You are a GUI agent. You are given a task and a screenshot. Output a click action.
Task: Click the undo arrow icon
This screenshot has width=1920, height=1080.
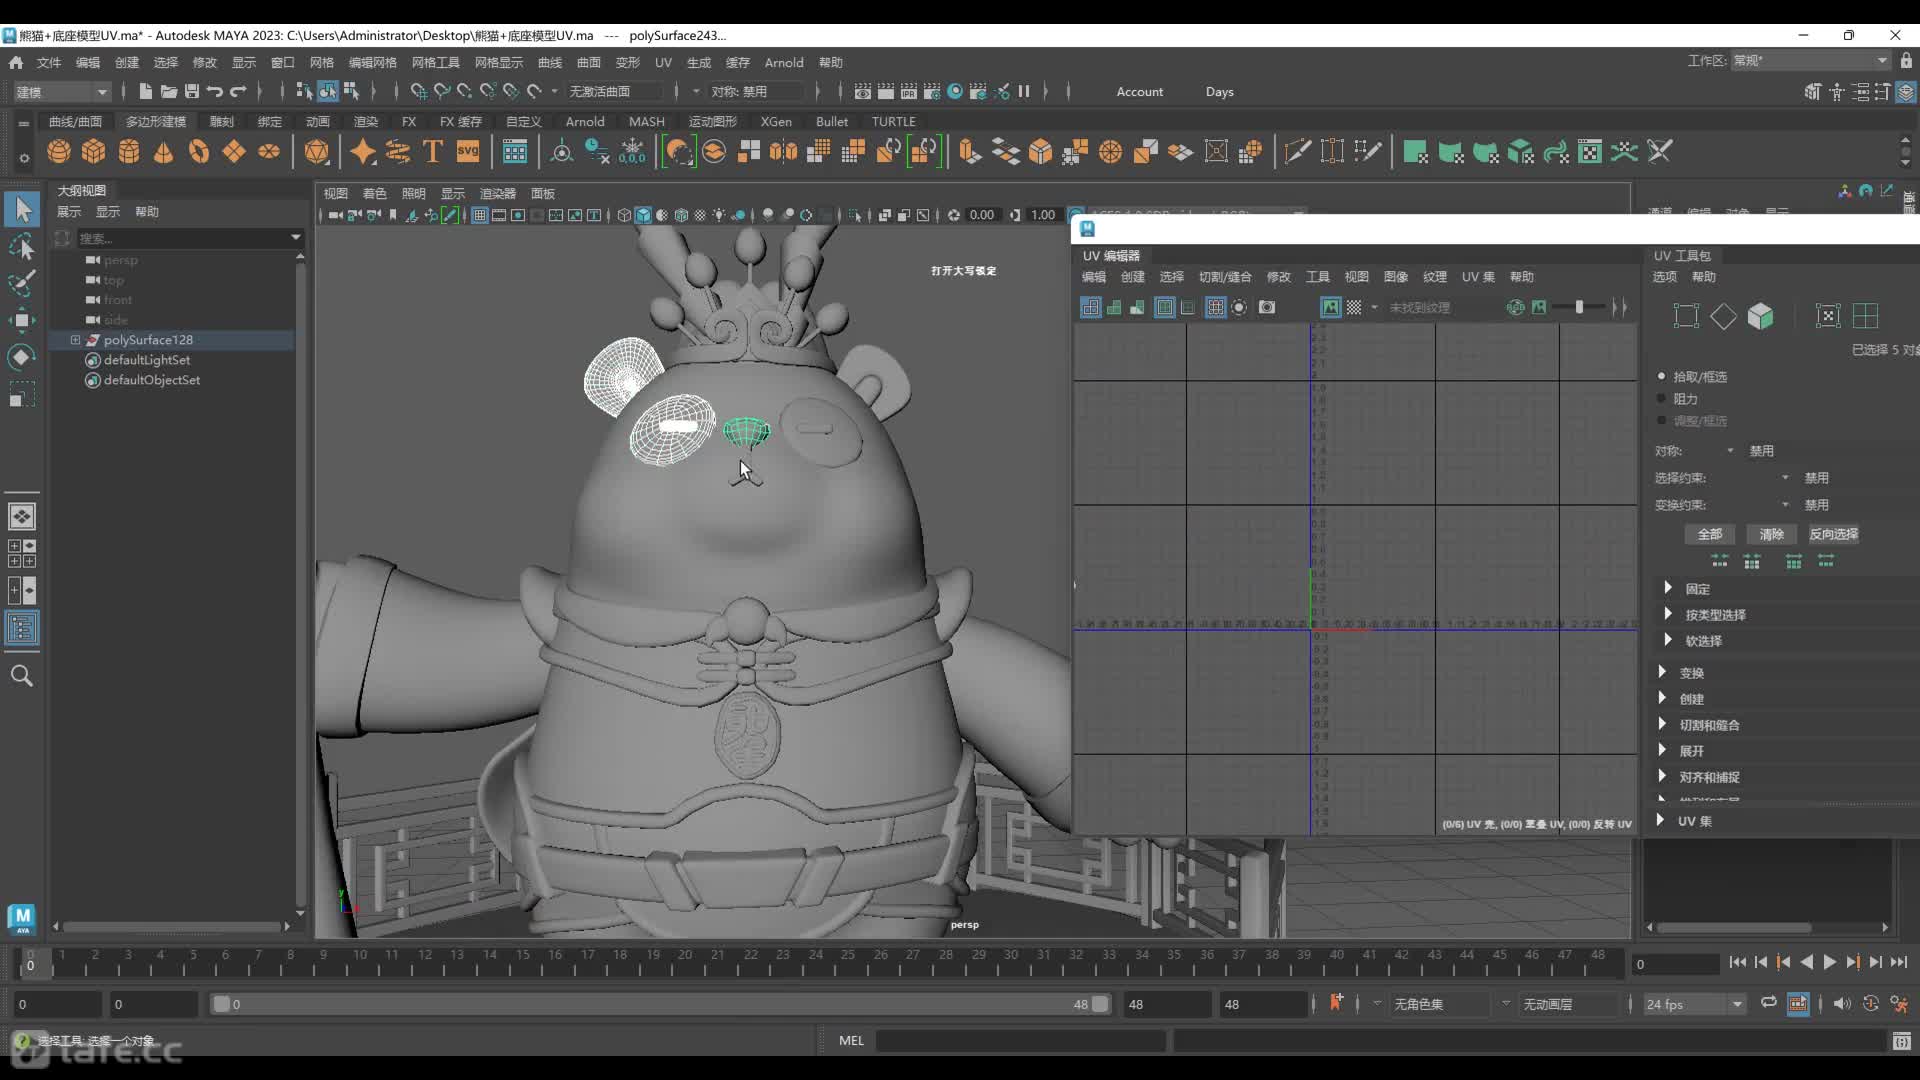(x=215, y=91)
